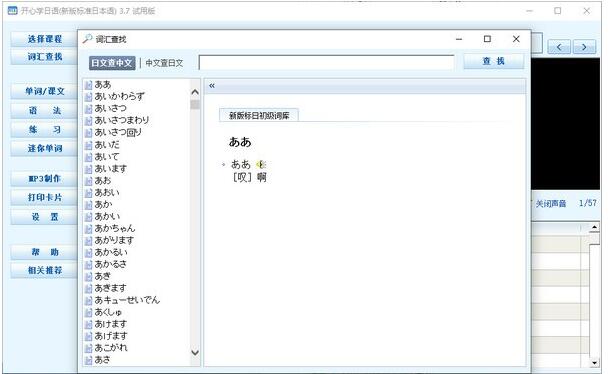Play audio speaker icon beside ああ
The image size is (609, 374).
(261, 165)
